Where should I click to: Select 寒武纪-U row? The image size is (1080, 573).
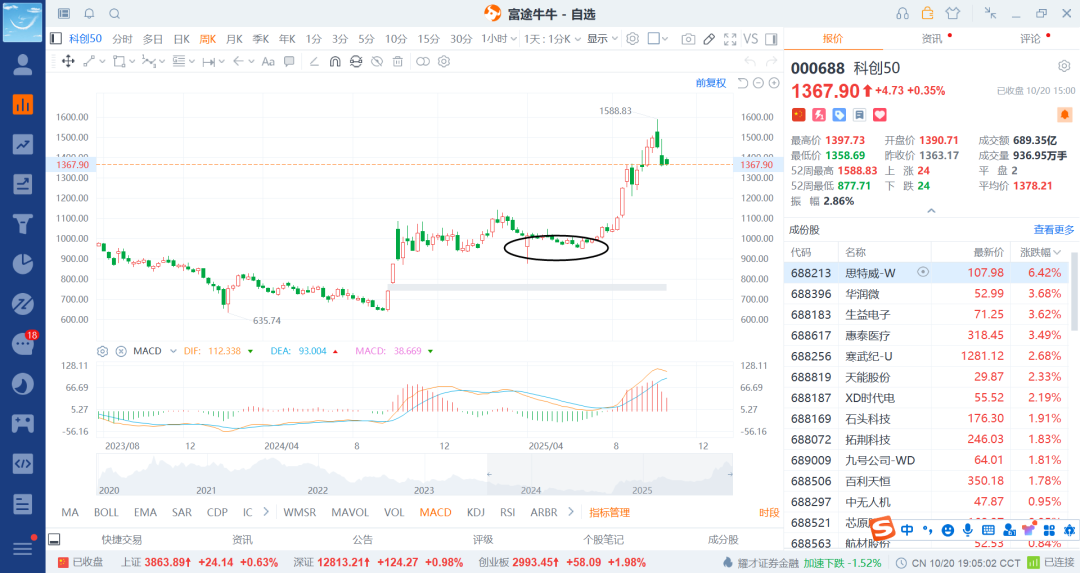click(927, 356)
